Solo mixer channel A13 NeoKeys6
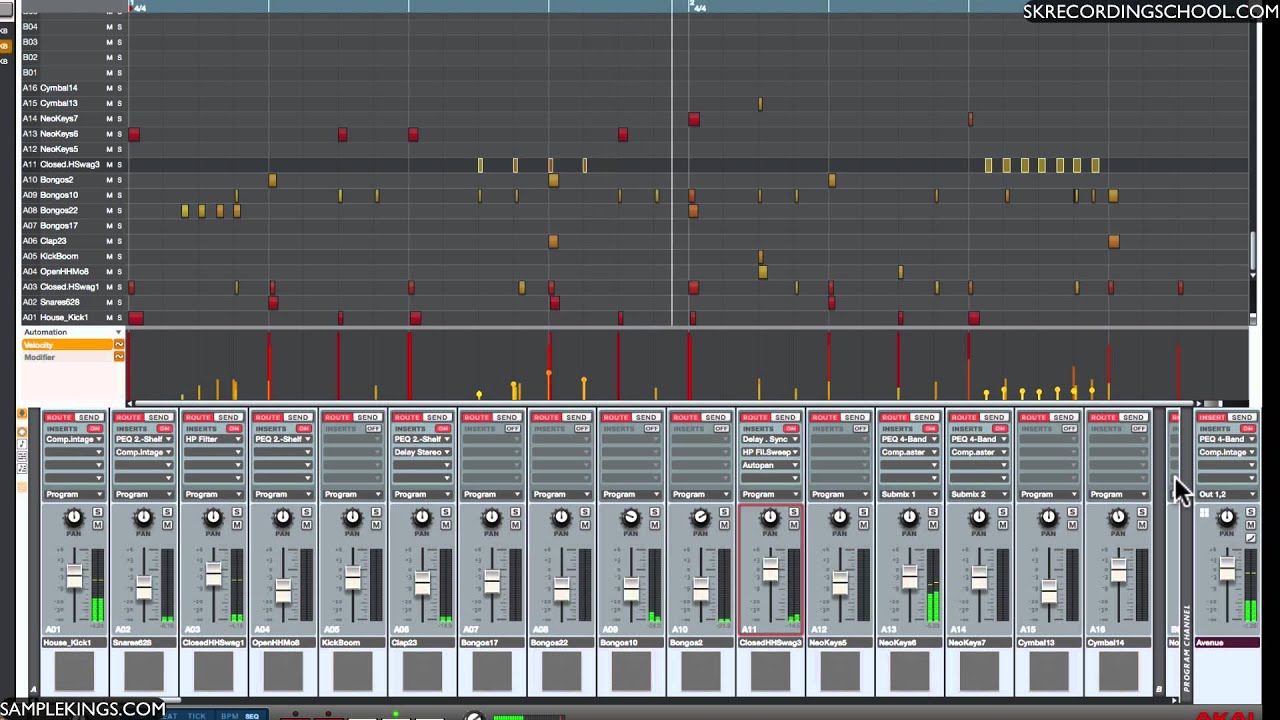Viewport: 1280px width, 720px height. (933, 512)
